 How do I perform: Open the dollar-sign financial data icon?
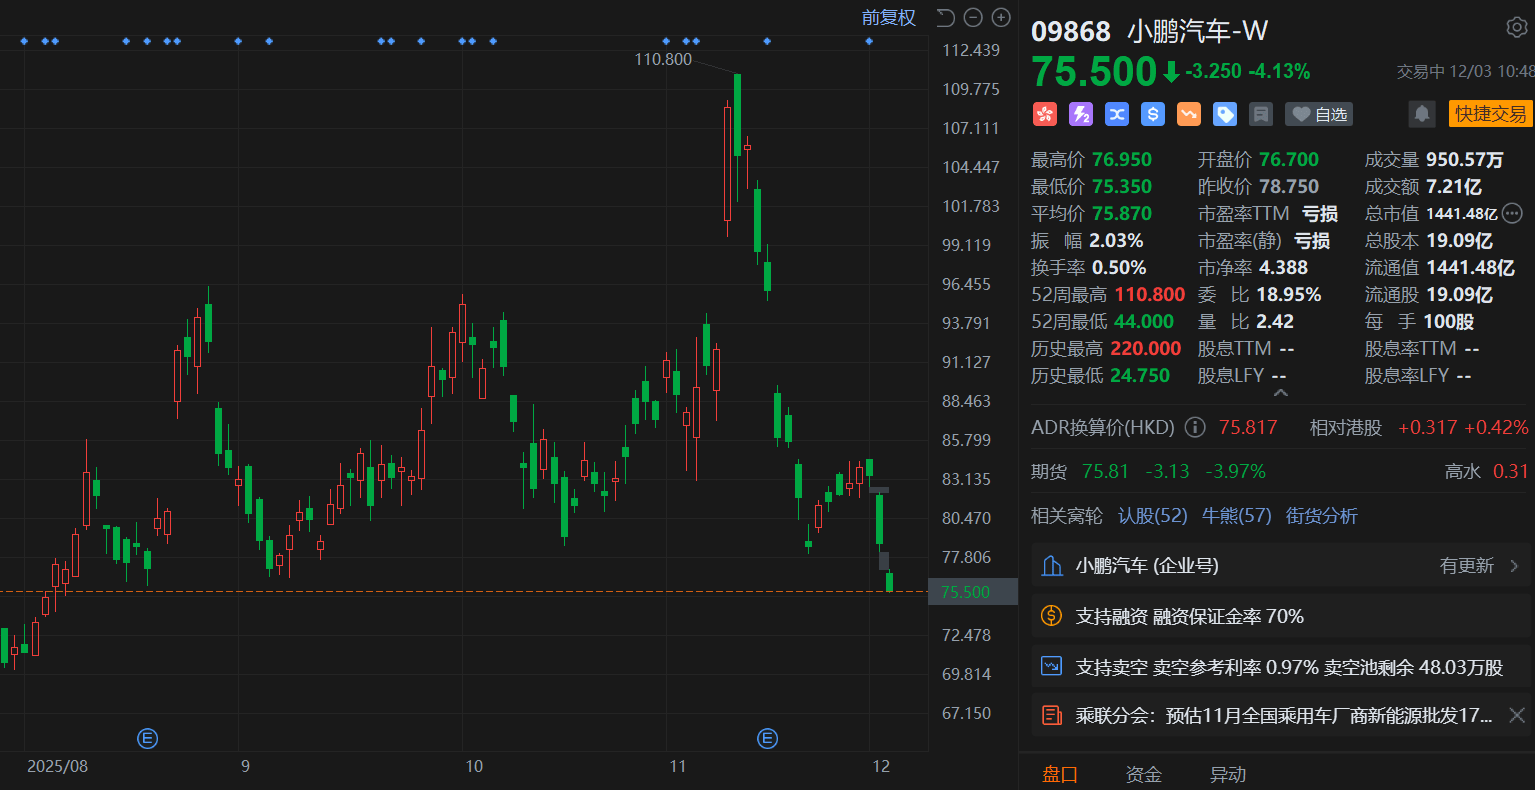pyautogui.click(x=1152, y=114)
